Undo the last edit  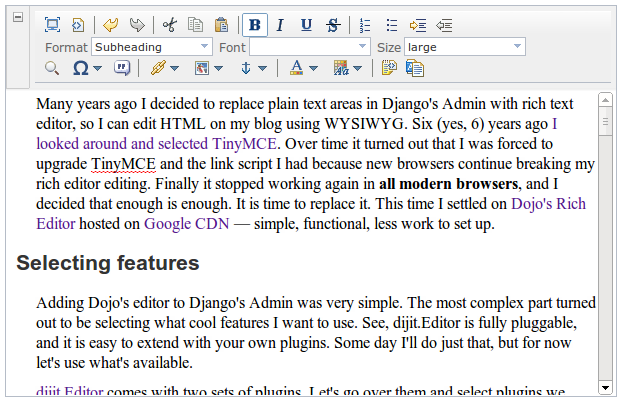pos(111,25)
